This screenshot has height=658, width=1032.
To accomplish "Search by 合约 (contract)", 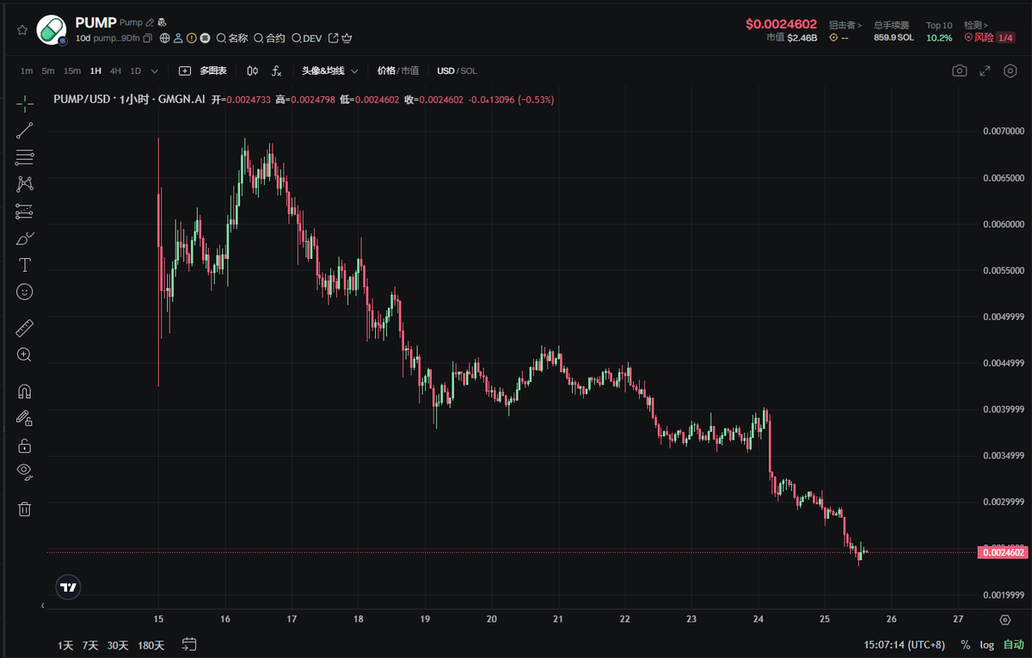I will coord(270,38).
